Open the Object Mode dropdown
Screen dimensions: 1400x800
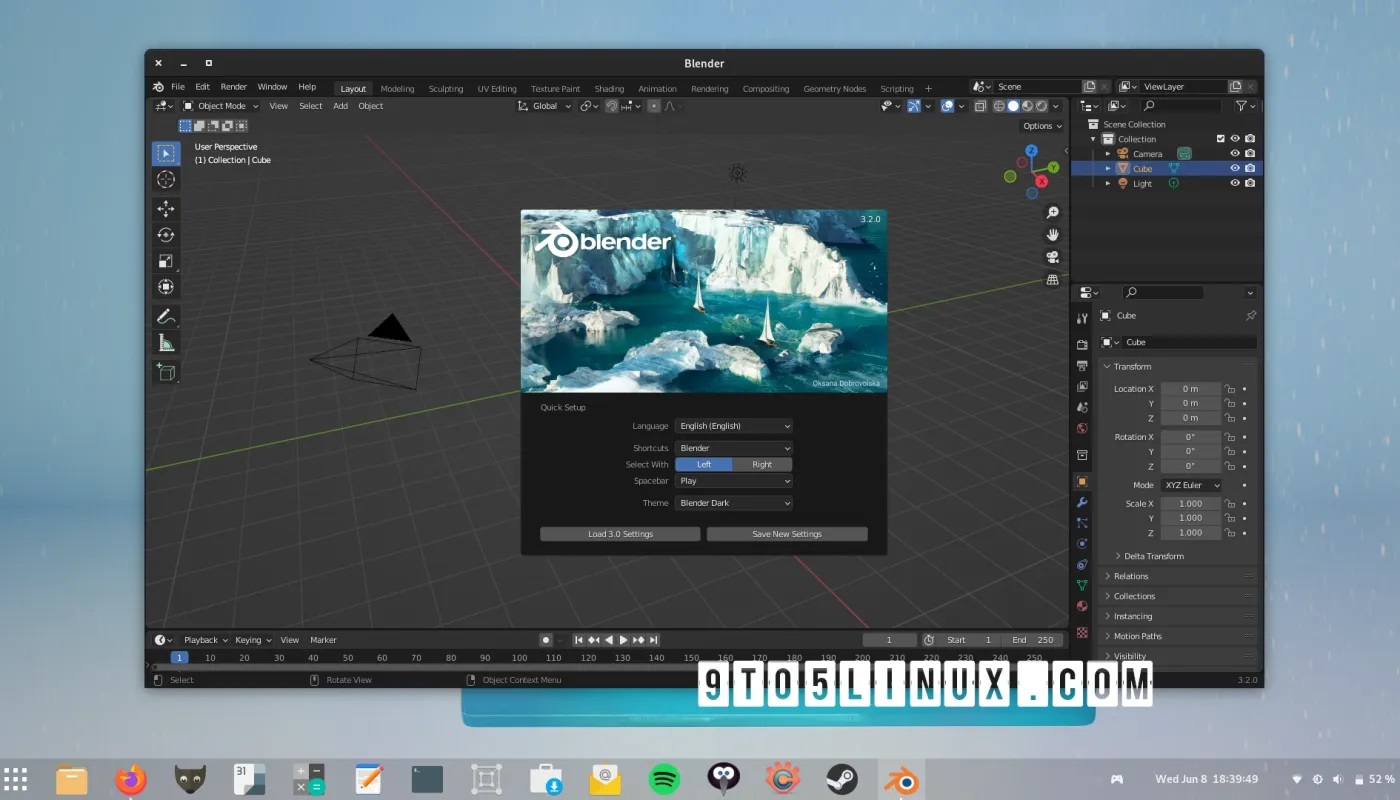[x=221, y=106]
